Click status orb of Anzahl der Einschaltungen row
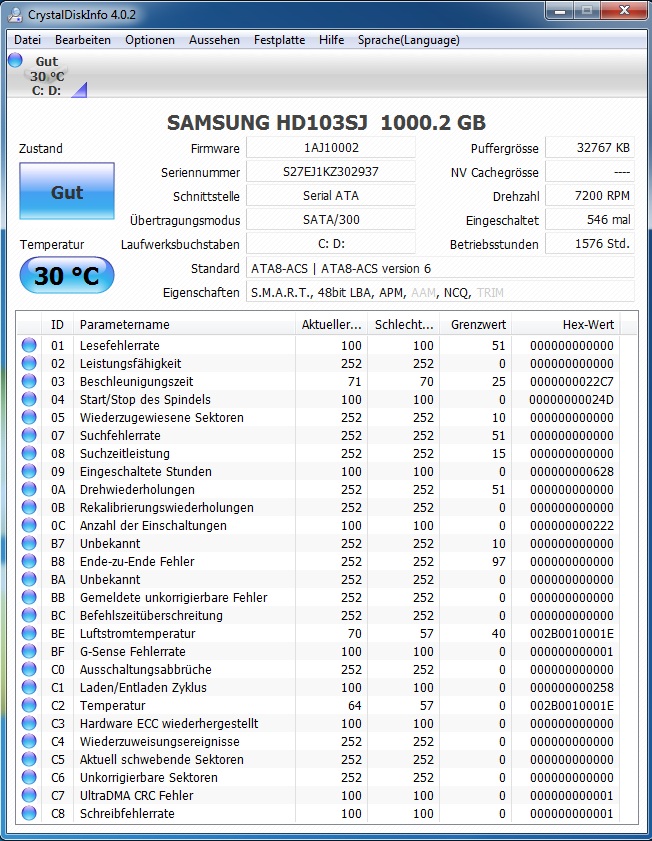Image resolution: width=652 pixels, height=841 pixels. tap(29, 525)
